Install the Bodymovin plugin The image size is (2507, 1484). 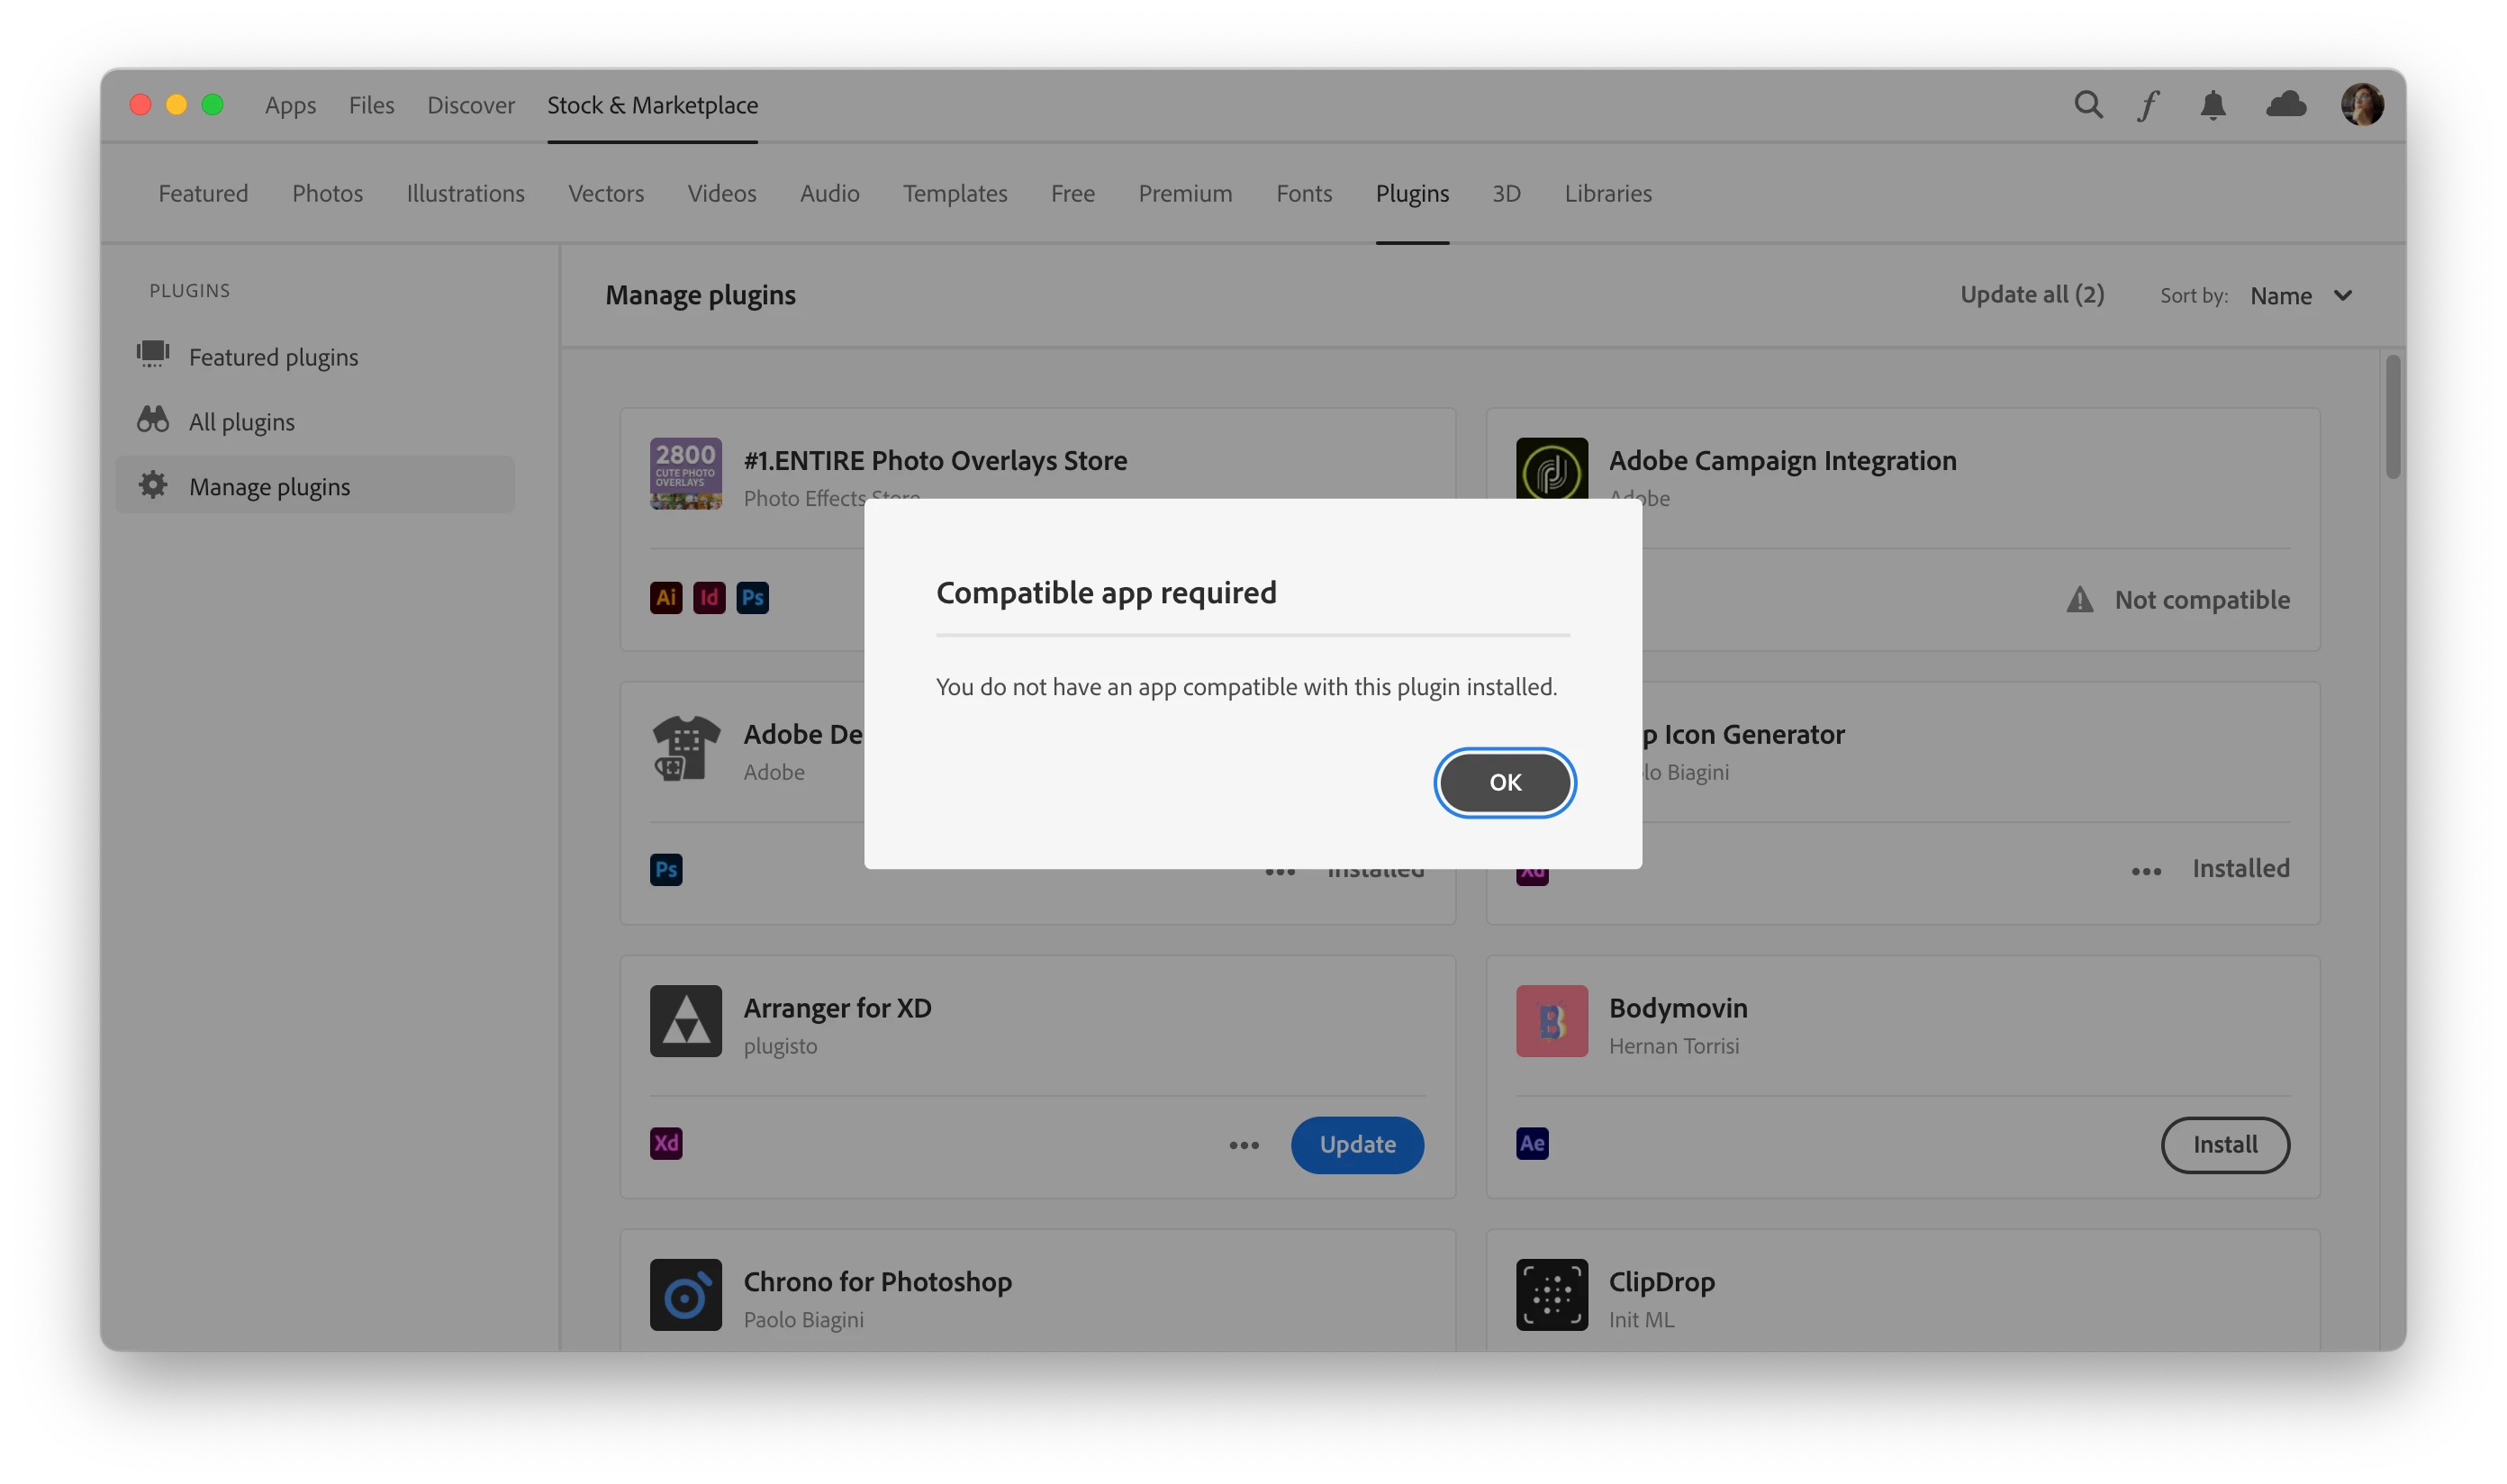2225,1145
